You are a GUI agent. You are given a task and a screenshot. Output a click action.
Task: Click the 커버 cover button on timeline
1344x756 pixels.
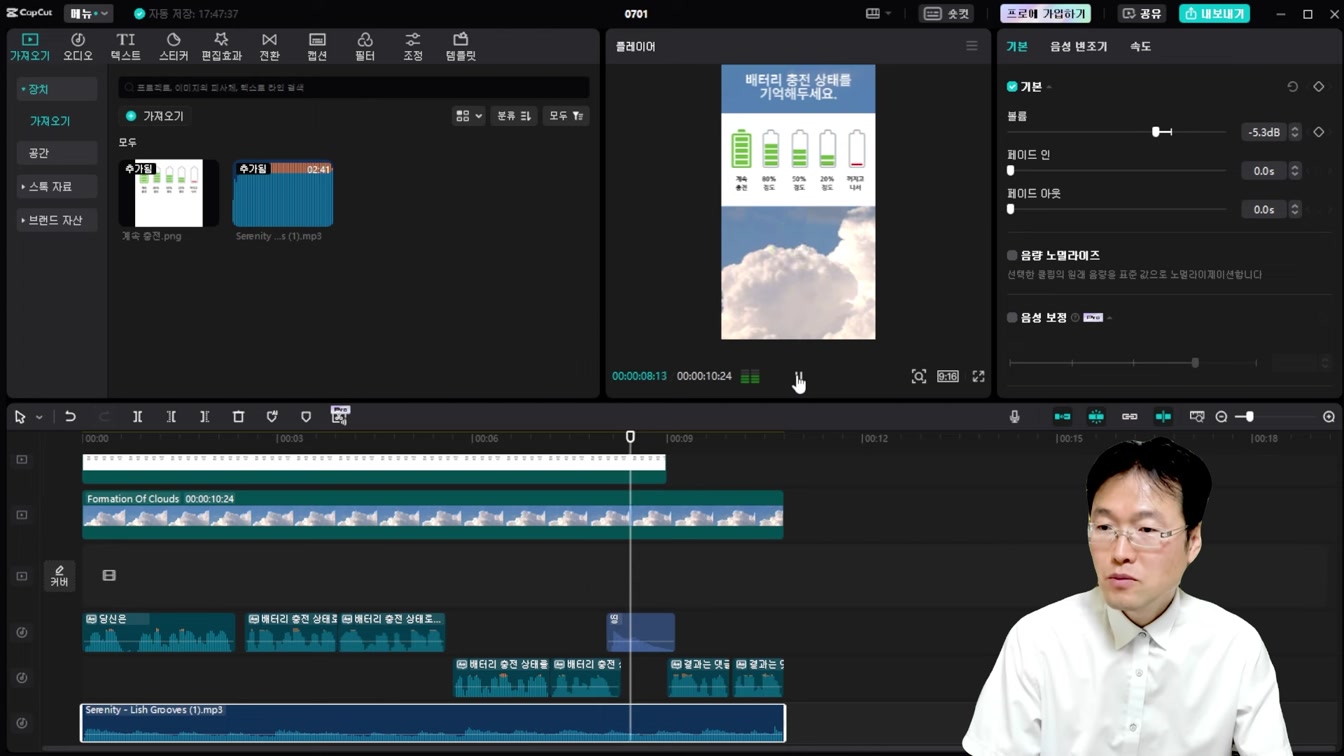59,576
